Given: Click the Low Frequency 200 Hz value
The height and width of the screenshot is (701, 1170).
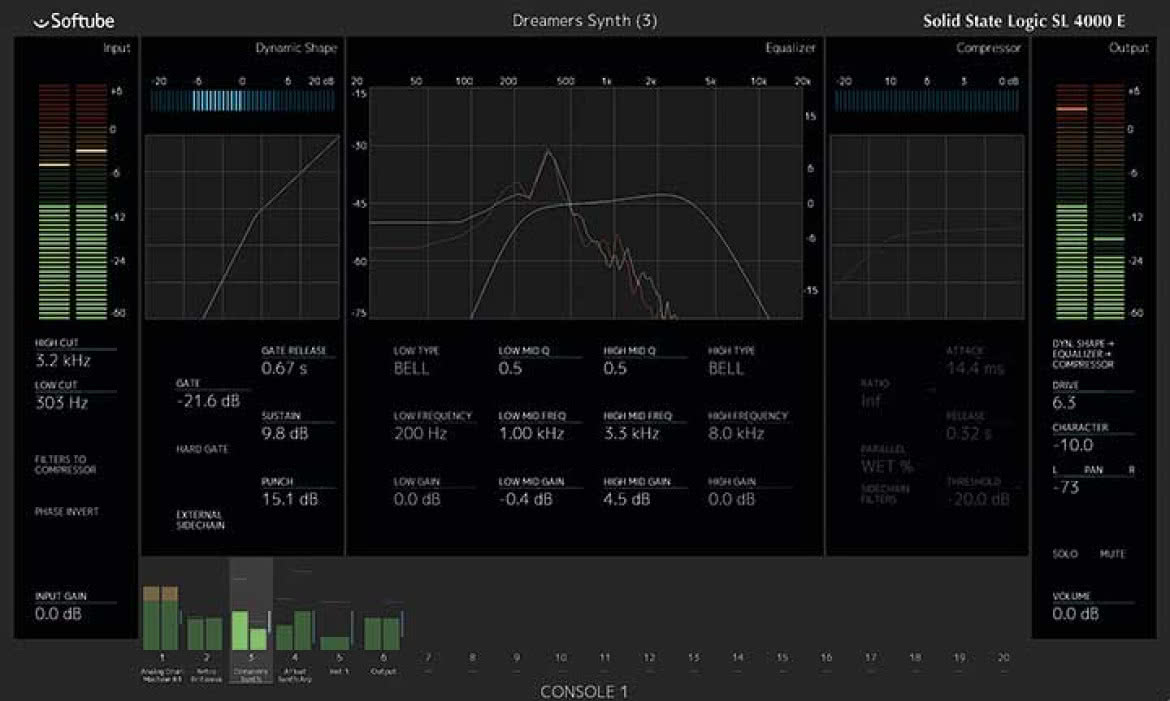Looking at the screenshot, I should (x=420, y=433).
